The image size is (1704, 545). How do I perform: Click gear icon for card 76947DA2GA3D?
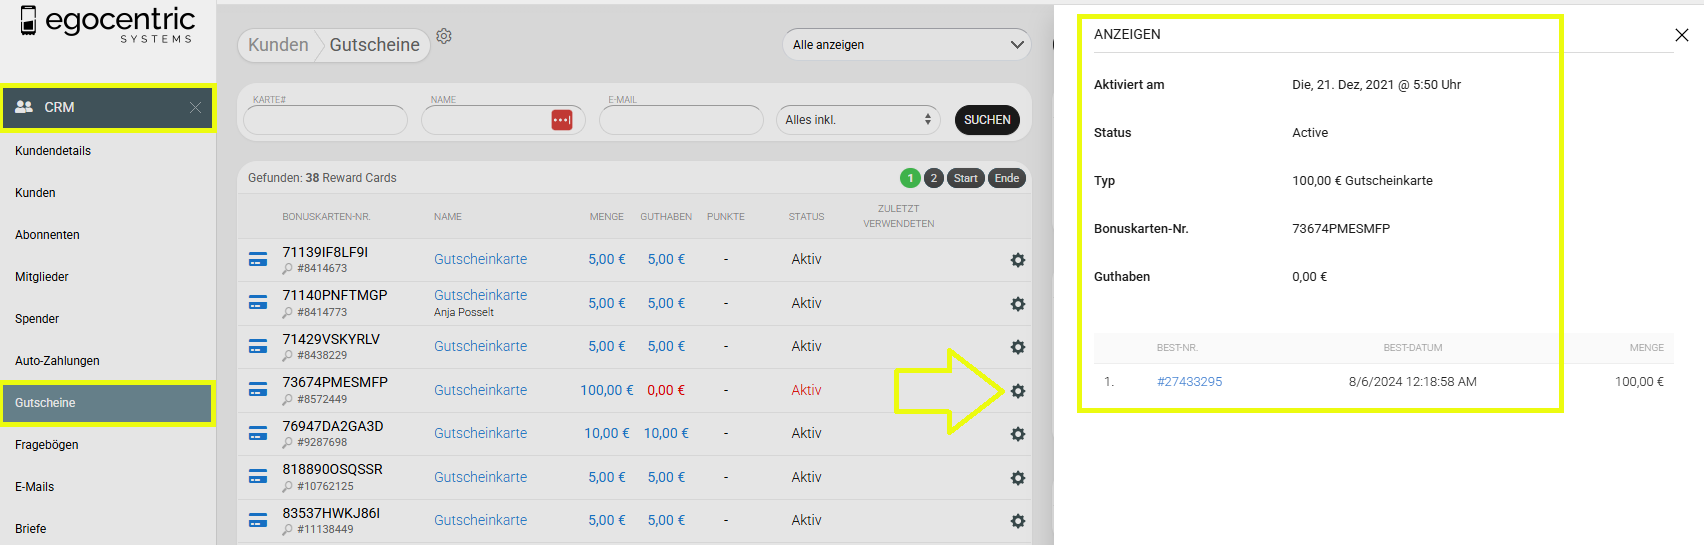[1017, 434]
